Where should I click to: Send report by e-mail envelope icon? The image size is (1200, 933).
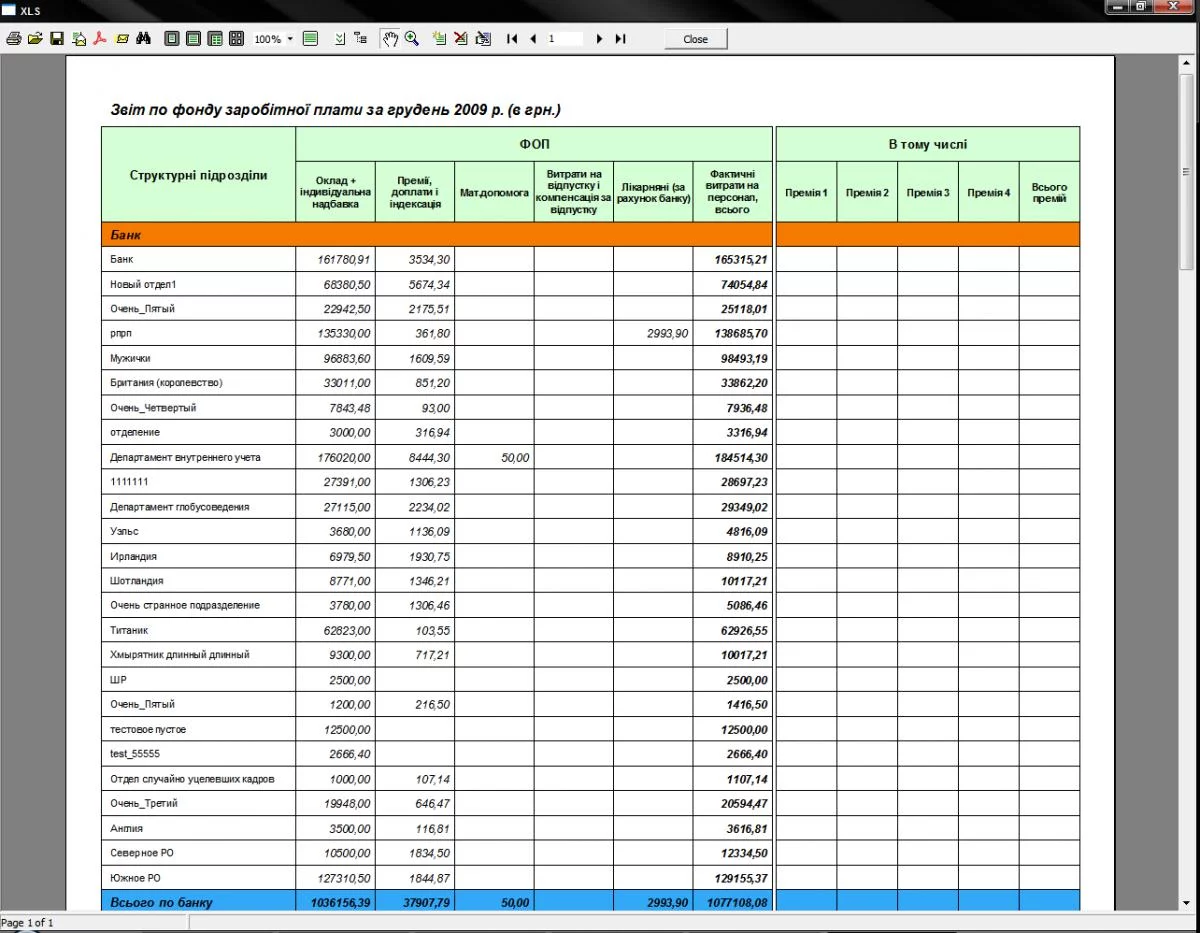(122, 39)
